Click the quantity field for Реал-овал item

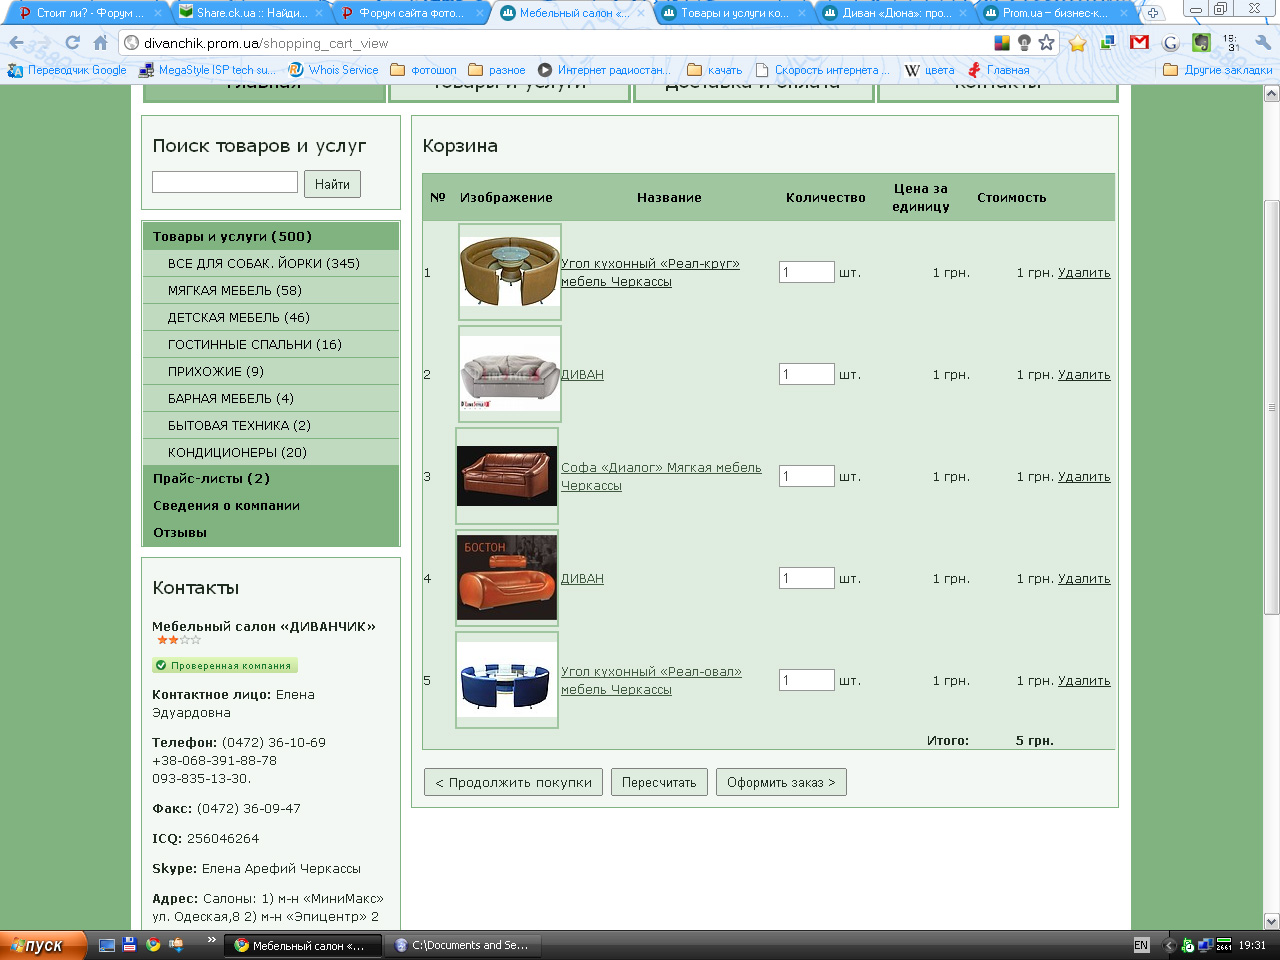807,680
